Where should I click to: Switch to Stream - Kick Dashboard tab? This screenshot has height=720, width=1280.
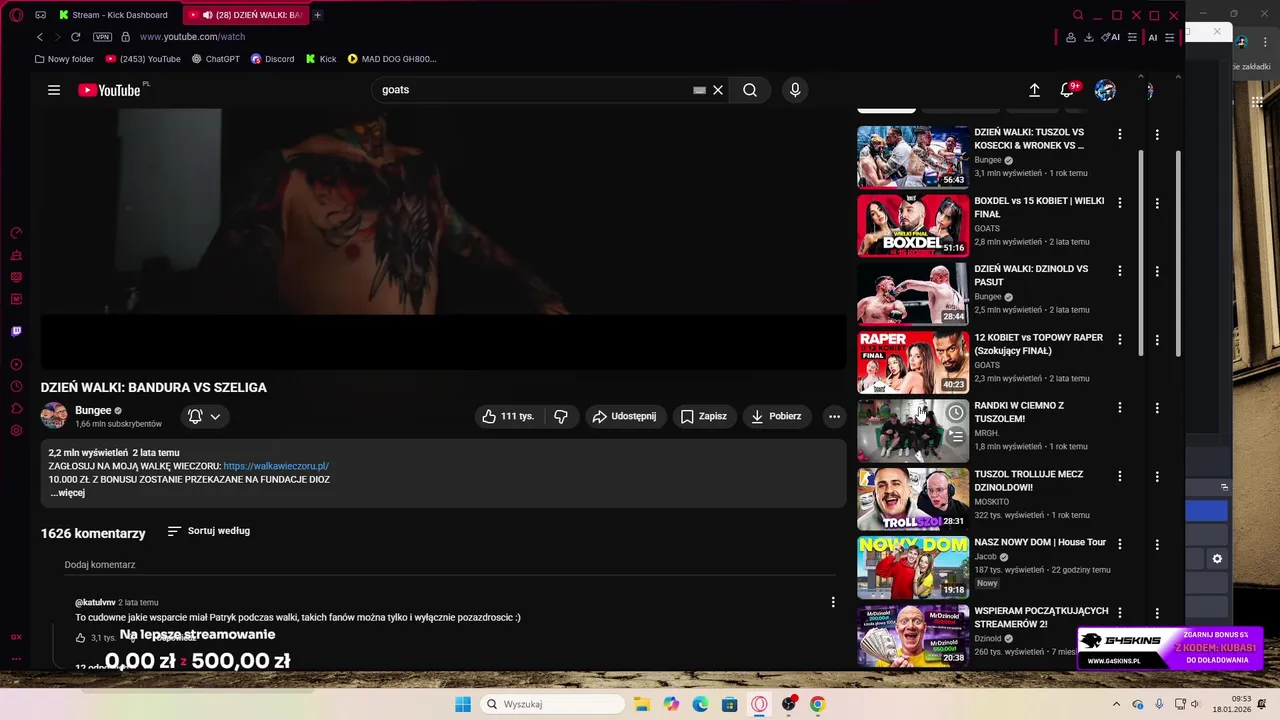(x=113, y=15)
